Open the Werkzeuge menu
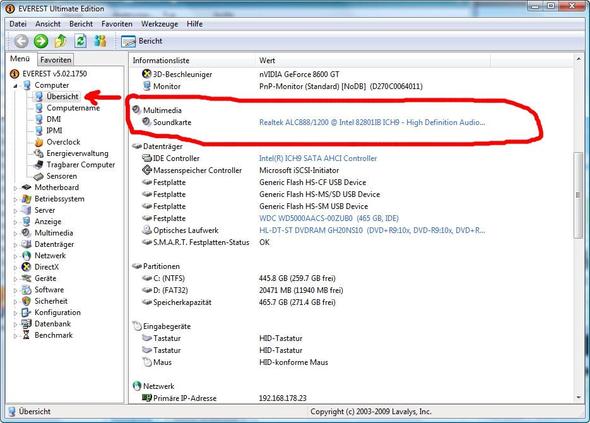This screenshot has width=590, height=423. coord(160,24)
